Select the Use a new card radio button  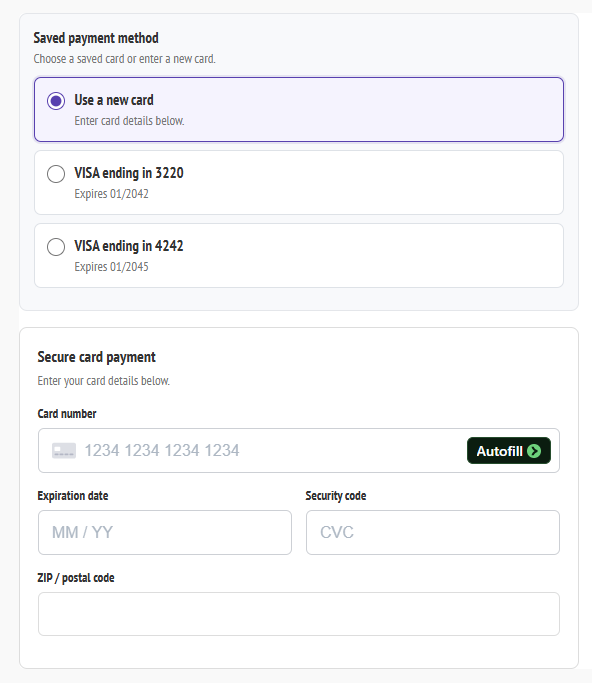pos(56,101)
